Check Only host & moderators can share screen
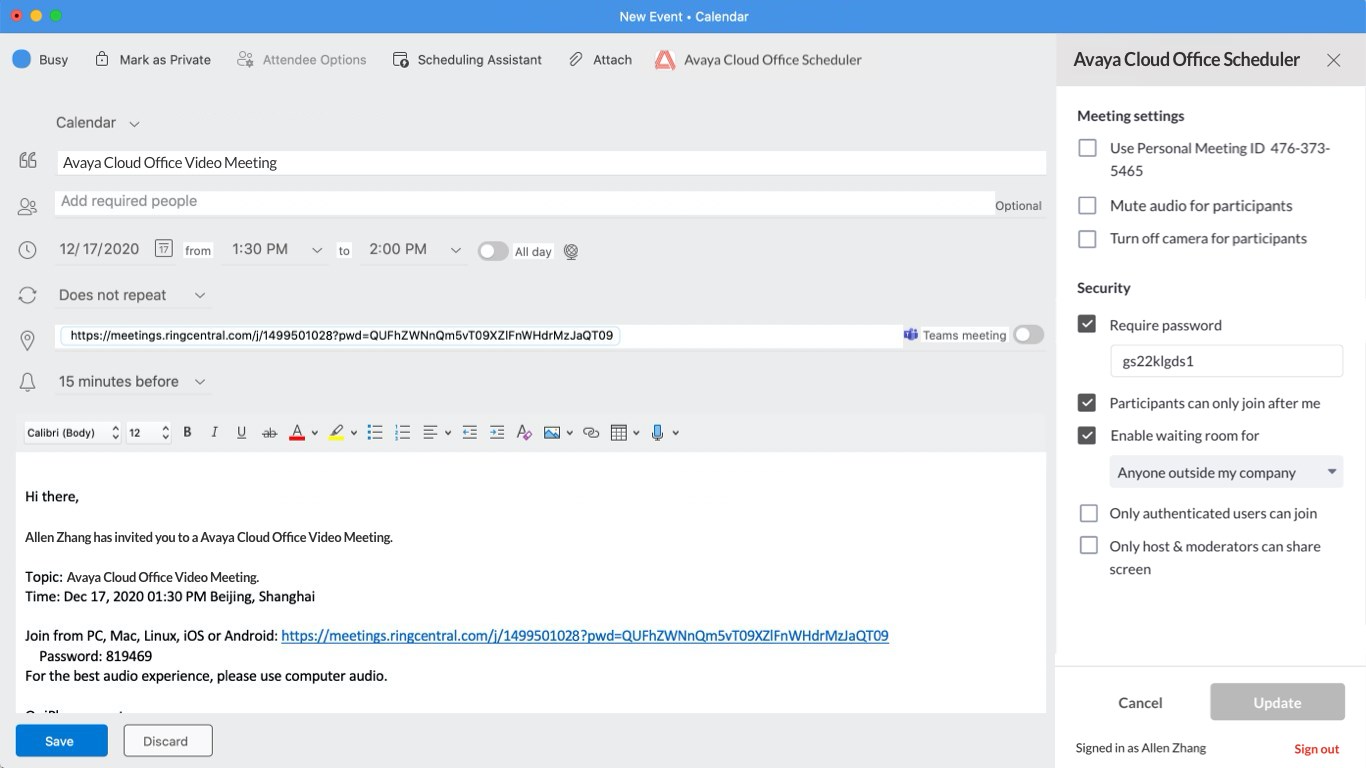The image size is (1366, 768). 1088,546
